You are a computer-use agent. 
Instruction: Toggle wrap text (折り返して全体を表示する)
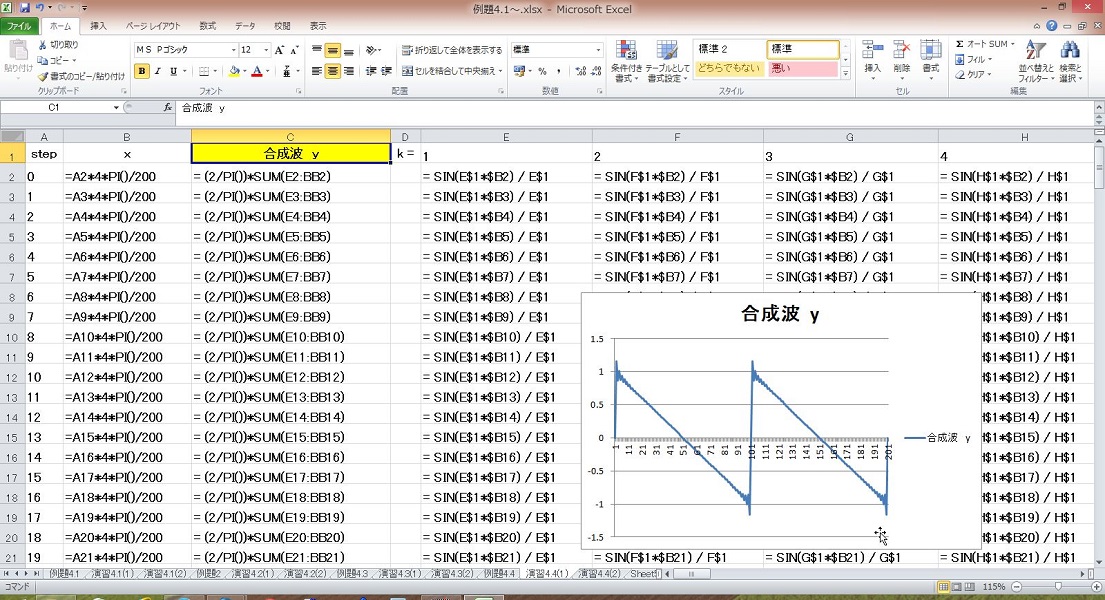[x=452, y=50]
